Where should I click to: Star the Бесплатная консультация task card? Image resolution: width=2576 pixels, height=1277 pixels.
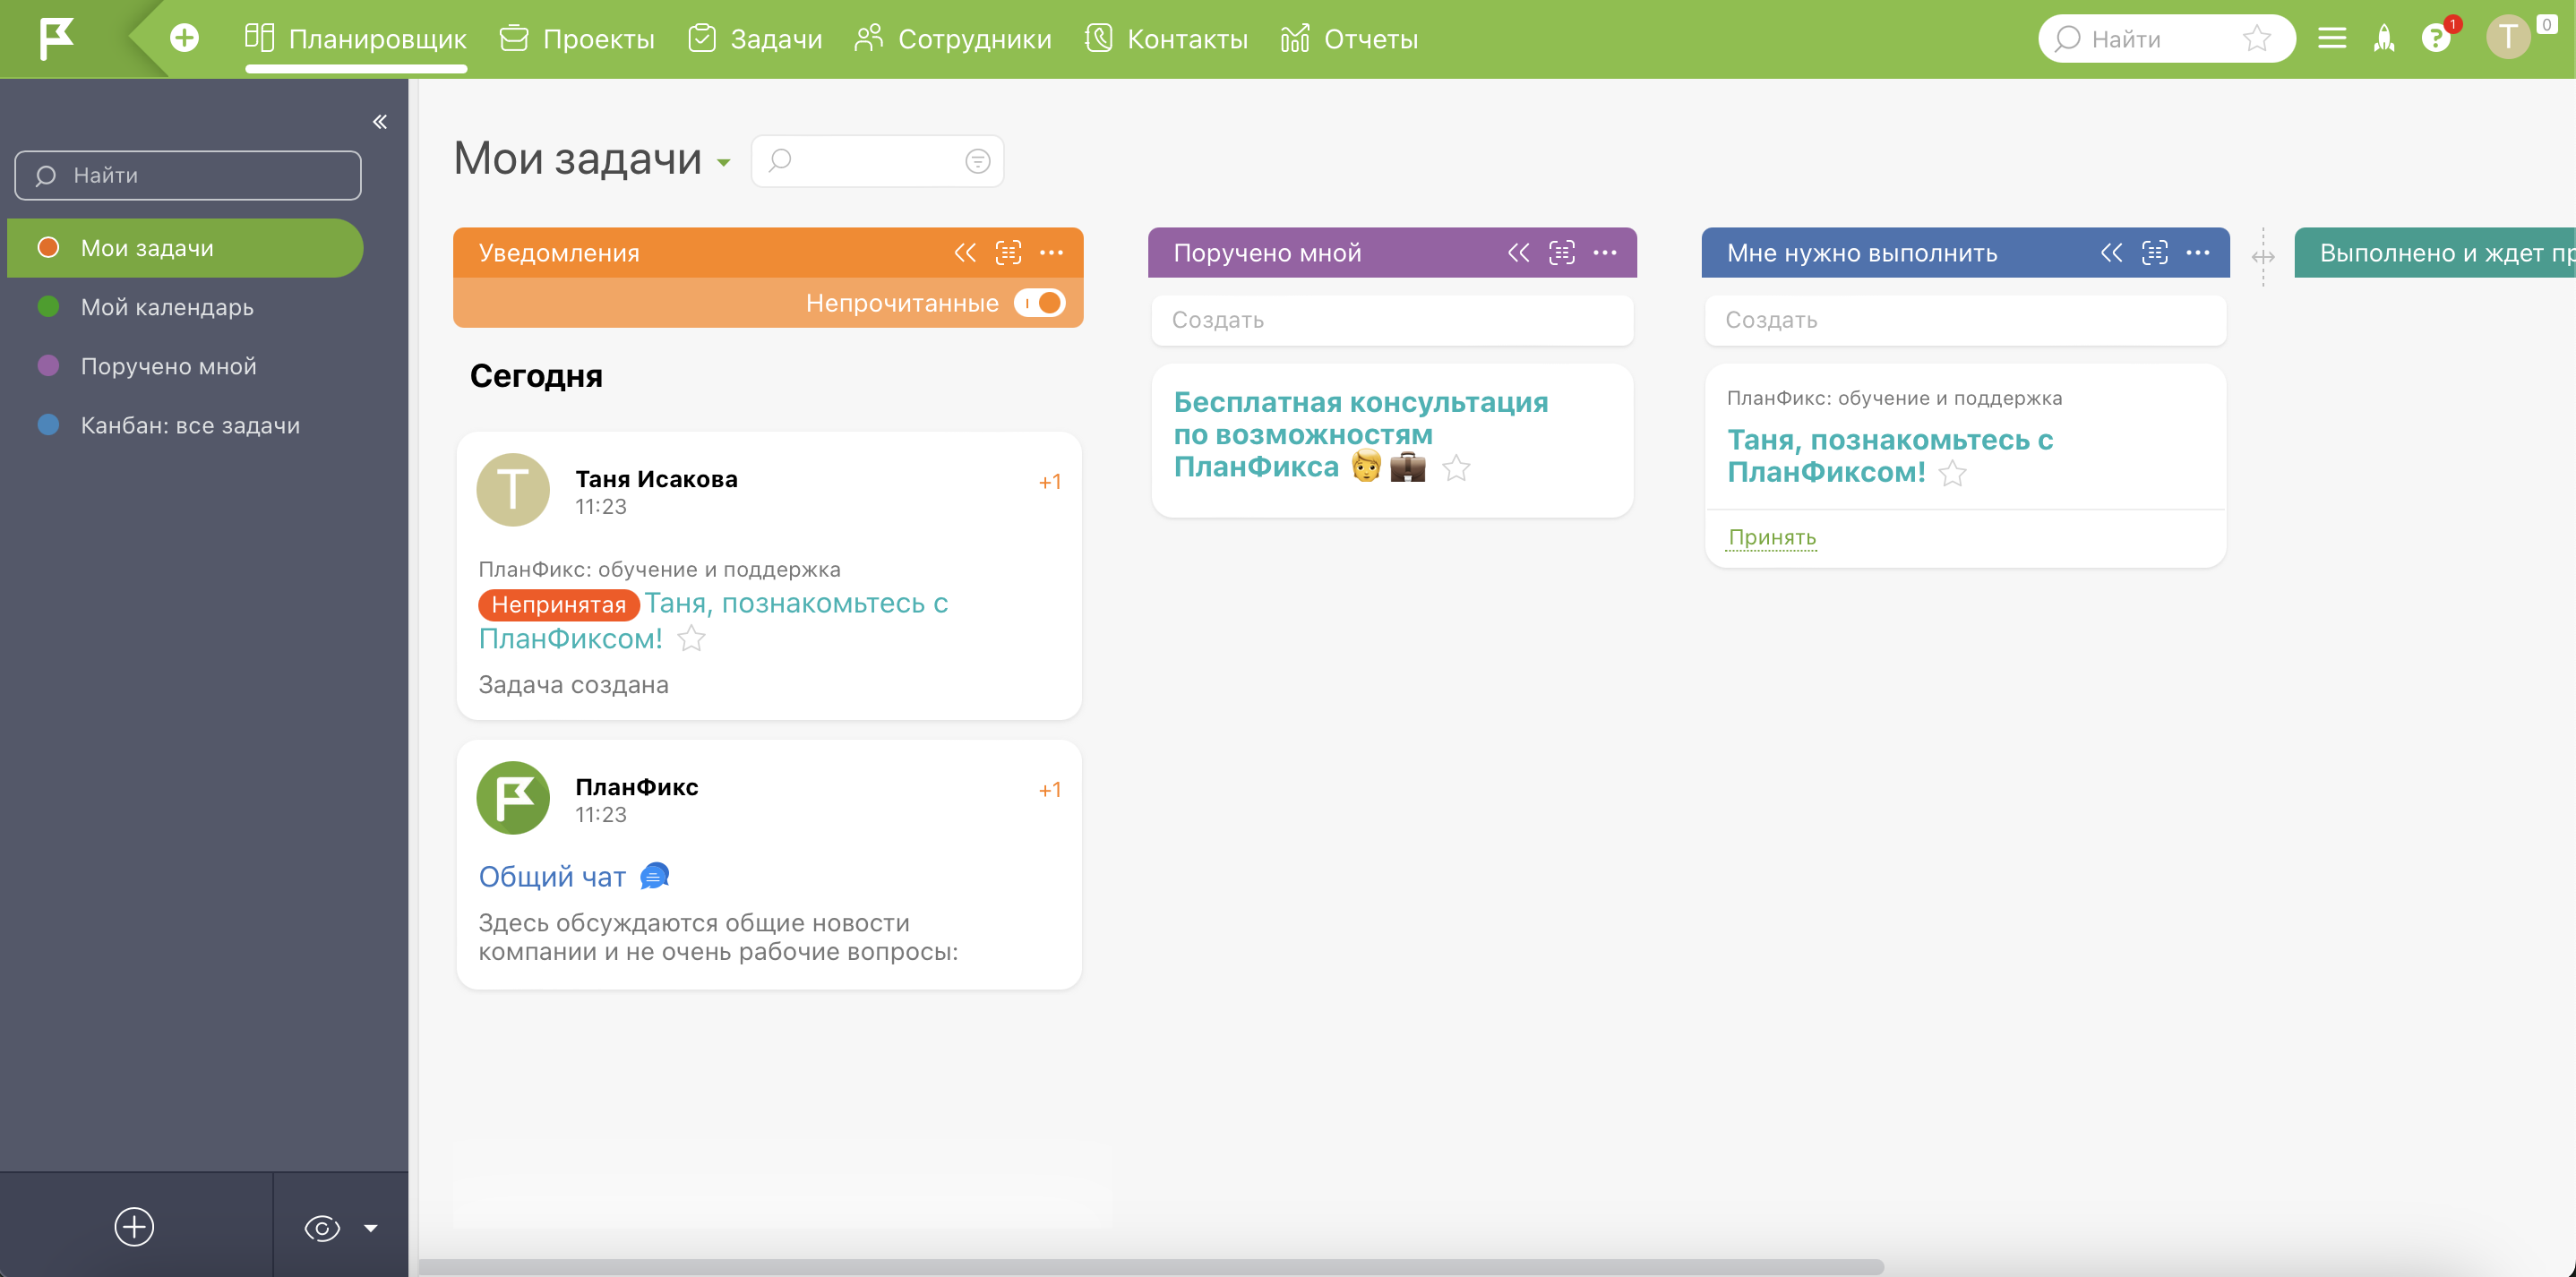coord(1456,468)
